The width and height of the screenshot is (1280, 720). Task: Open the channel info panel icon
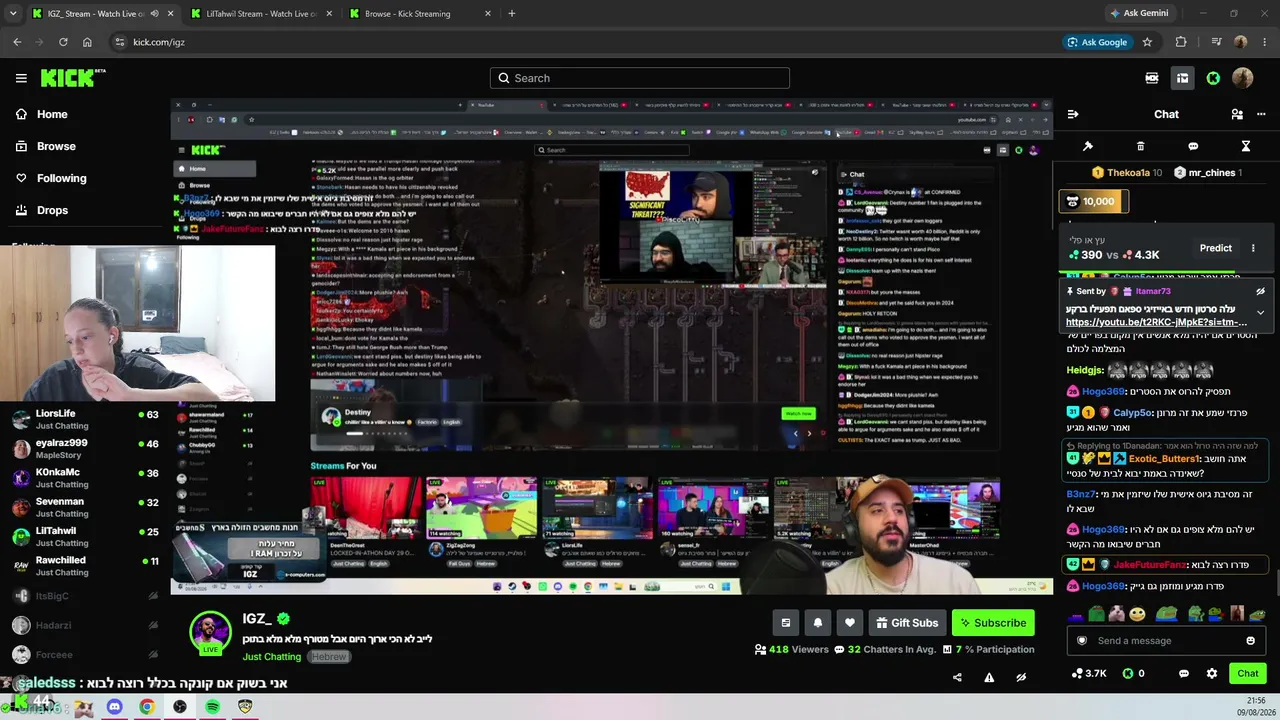786,623
